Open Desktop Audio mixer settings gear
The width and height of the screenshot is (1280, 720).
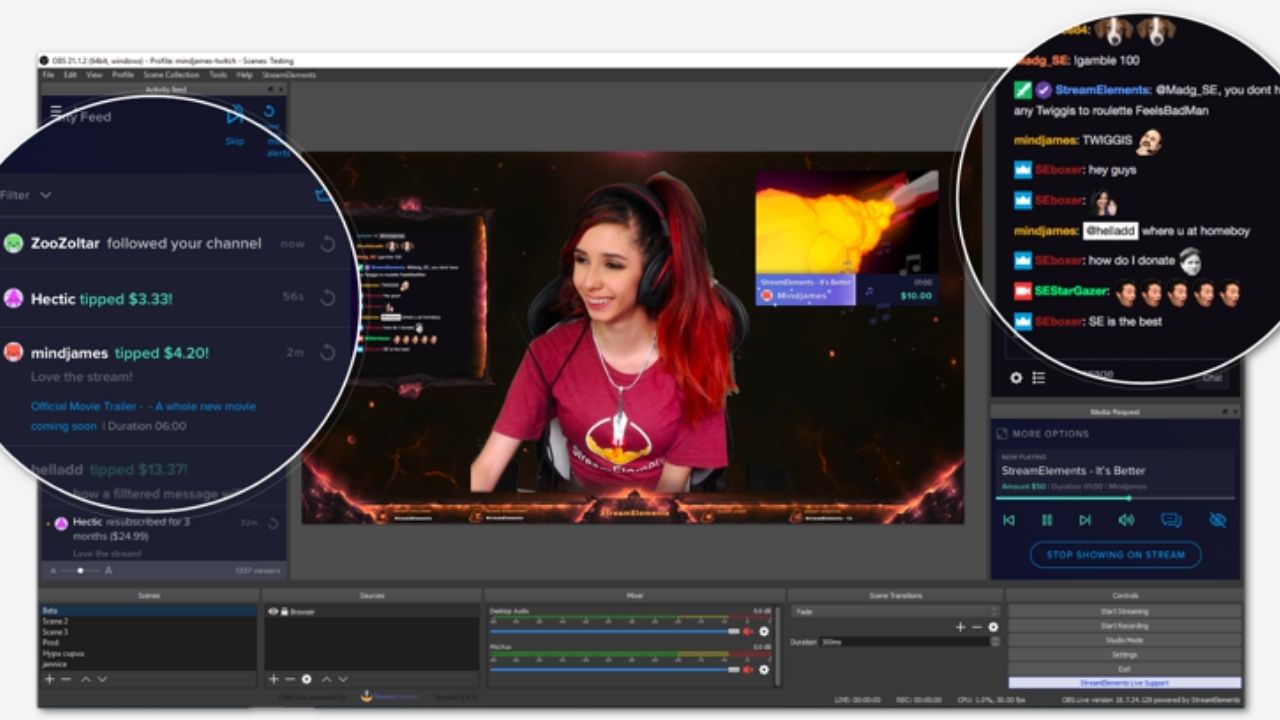click(x=764, y=631)
